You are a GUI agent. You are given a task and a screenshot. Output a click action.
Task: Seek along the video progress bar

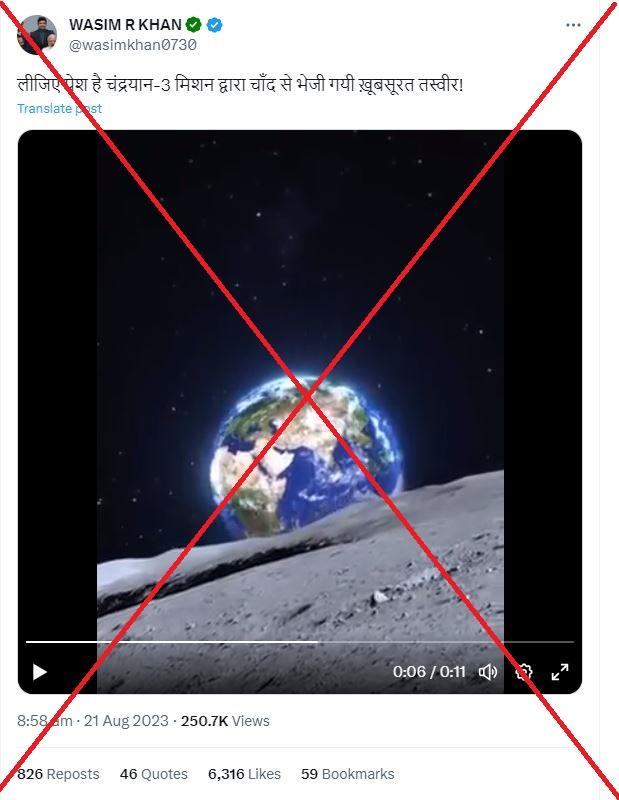300,642
